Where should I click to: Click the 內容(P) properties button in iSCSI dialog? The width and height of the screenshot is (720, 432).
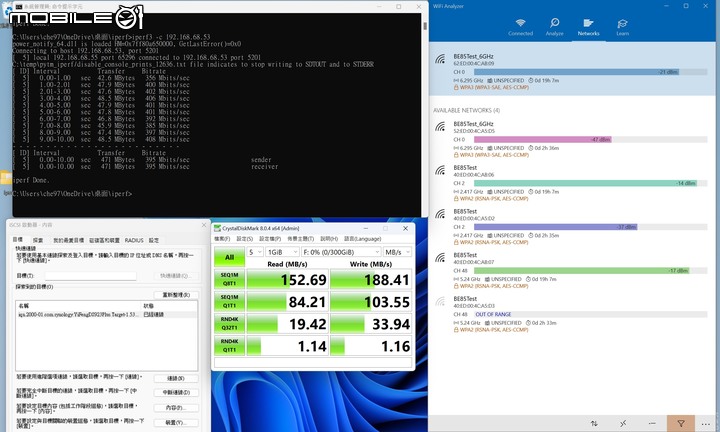176,408
